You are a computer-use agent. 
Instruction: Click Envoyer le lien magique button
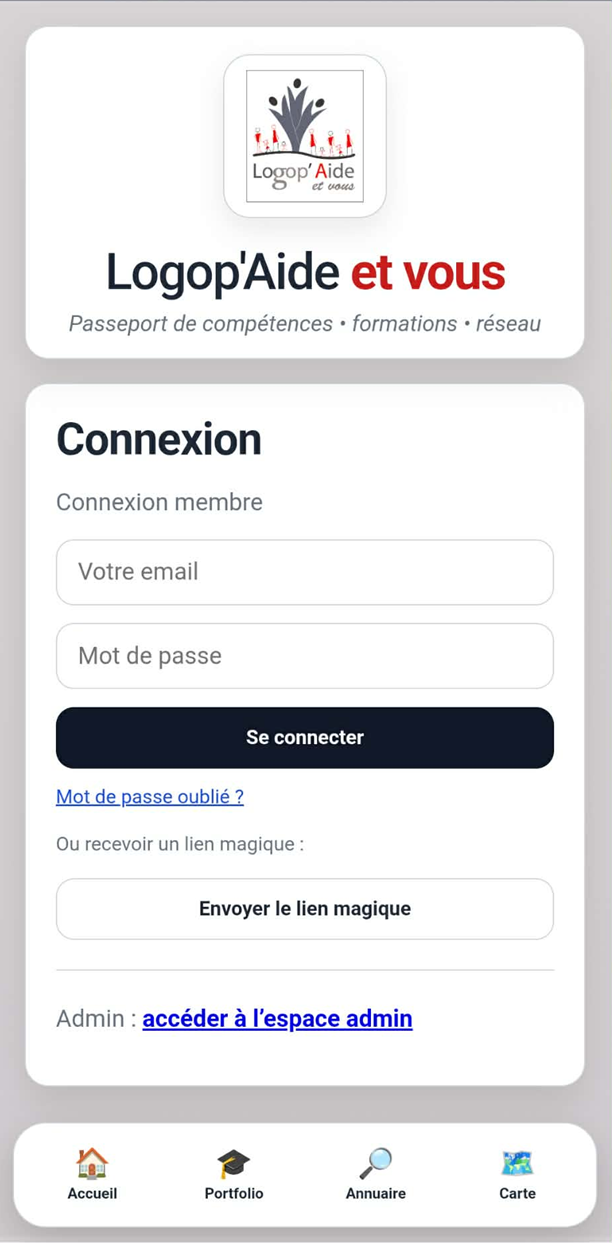click(x=305, y=909)
